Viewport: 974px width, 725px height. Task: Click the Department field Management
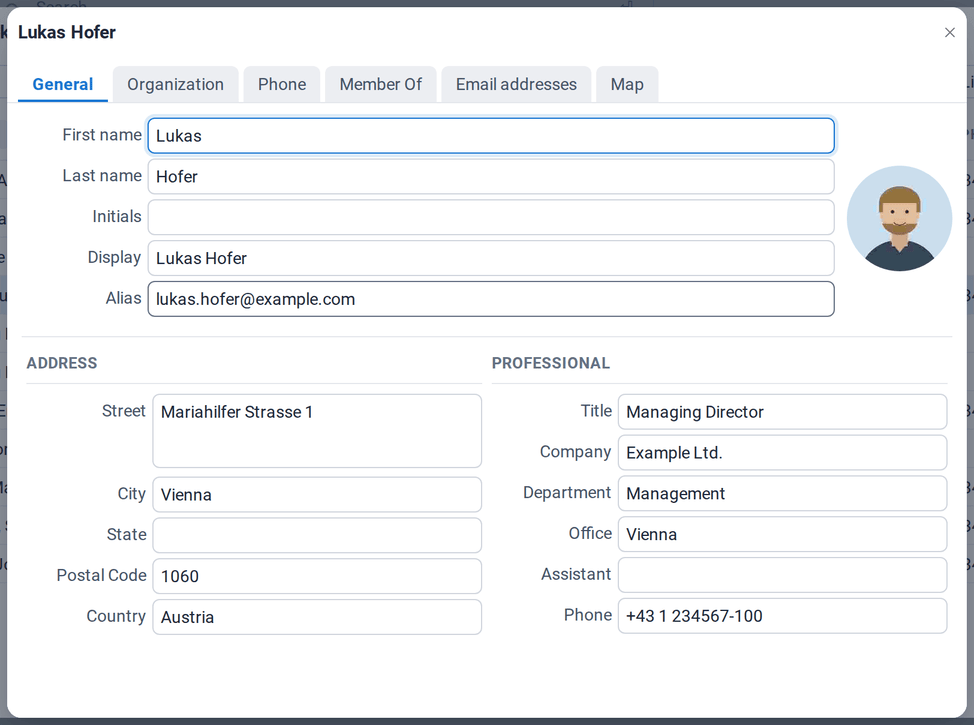(782, 493)
